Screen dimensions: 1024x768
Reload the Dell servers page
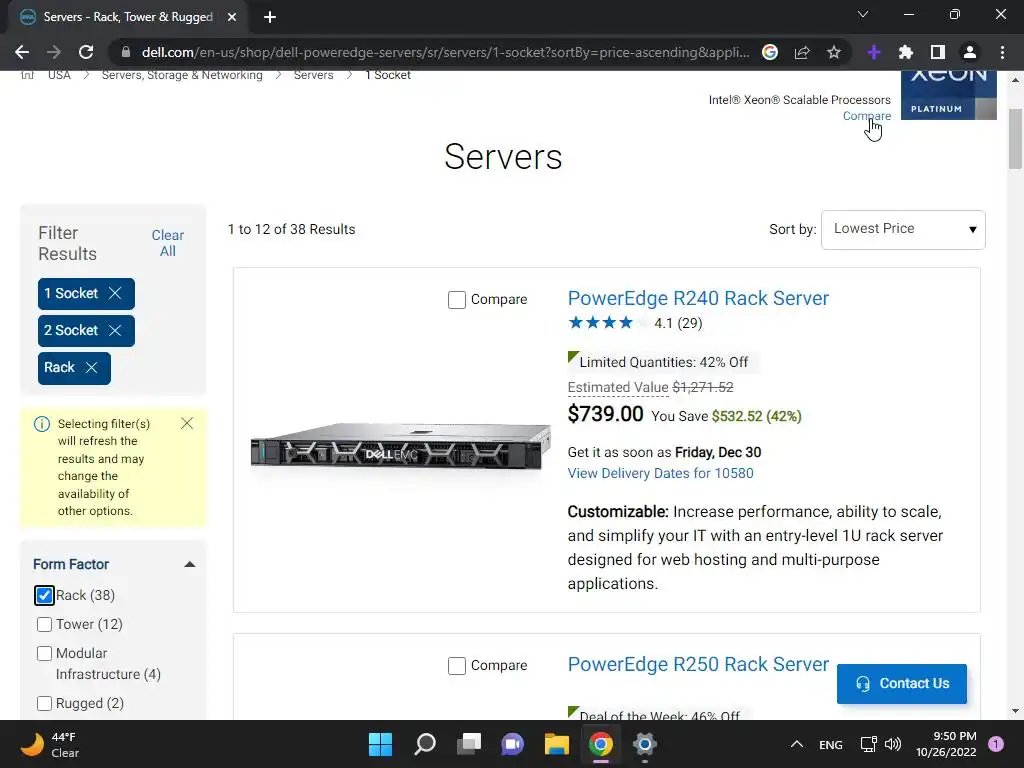pos(86,52)
